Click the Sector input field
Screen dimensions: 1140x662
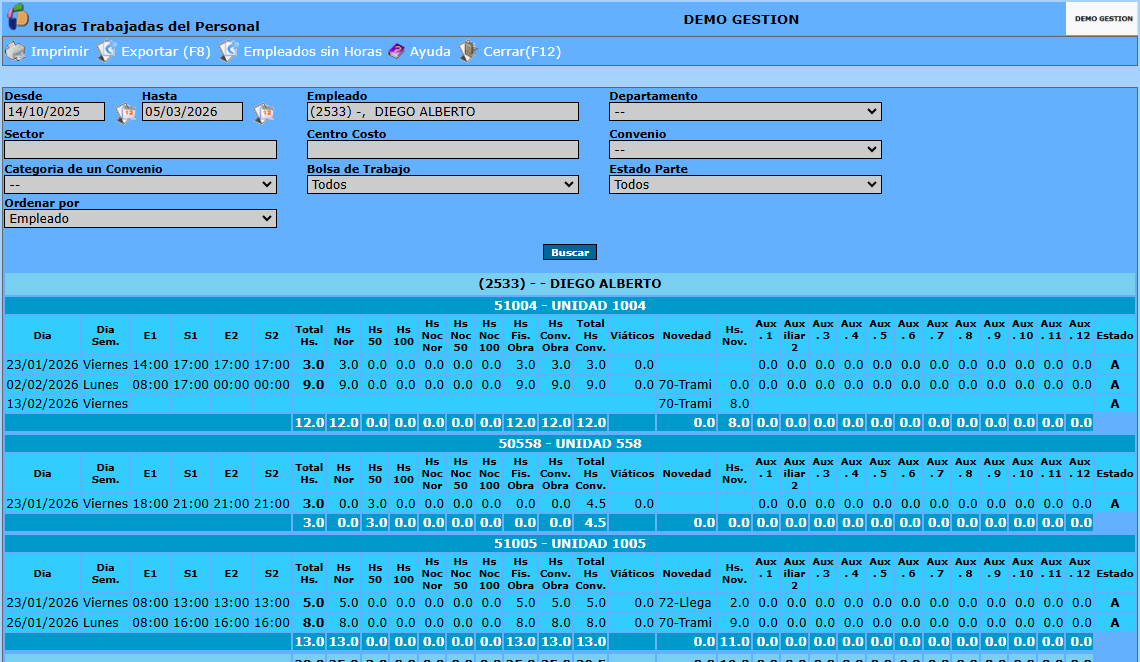coord(140,150)
